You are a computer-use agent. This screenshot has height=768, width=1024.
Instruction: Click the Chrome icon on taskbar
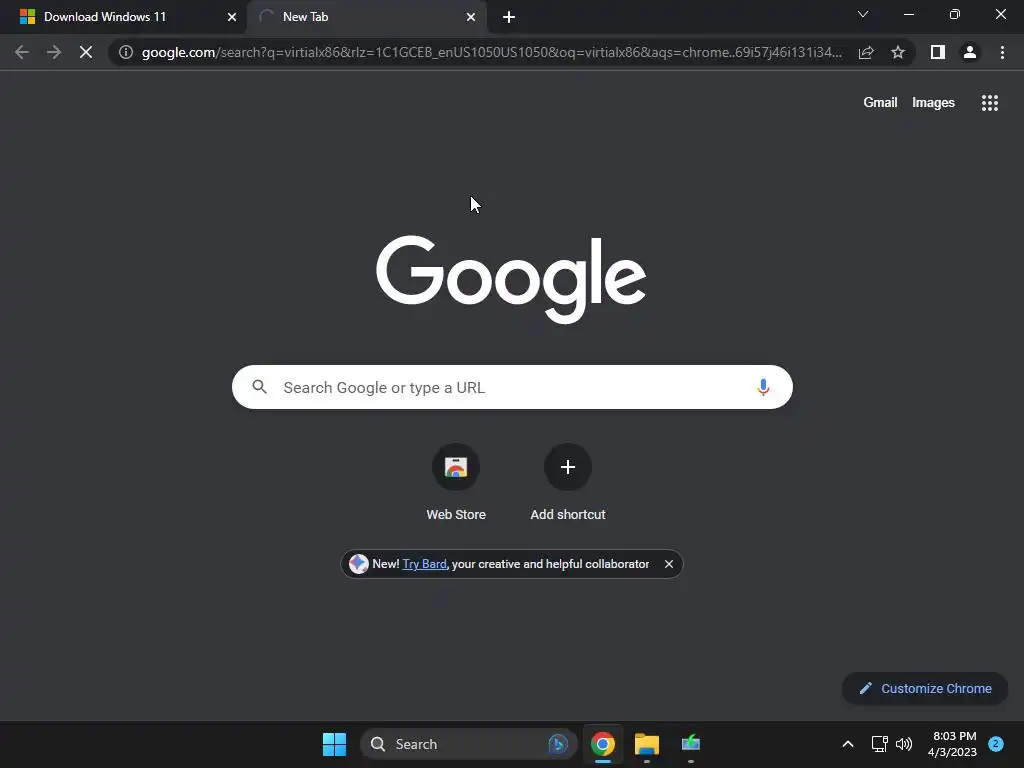tap(603, 744)
